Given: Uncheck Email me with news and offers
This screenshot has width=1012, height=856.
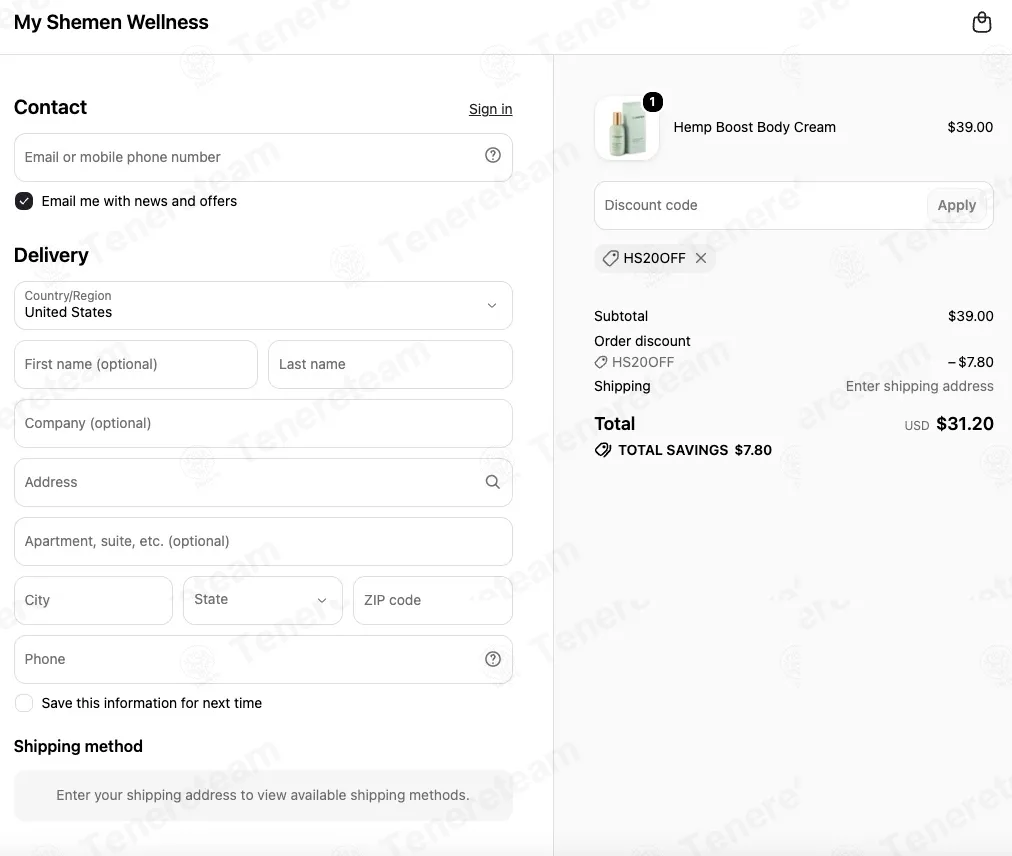Looking at the screenshot, I should [x=24, y=201].
